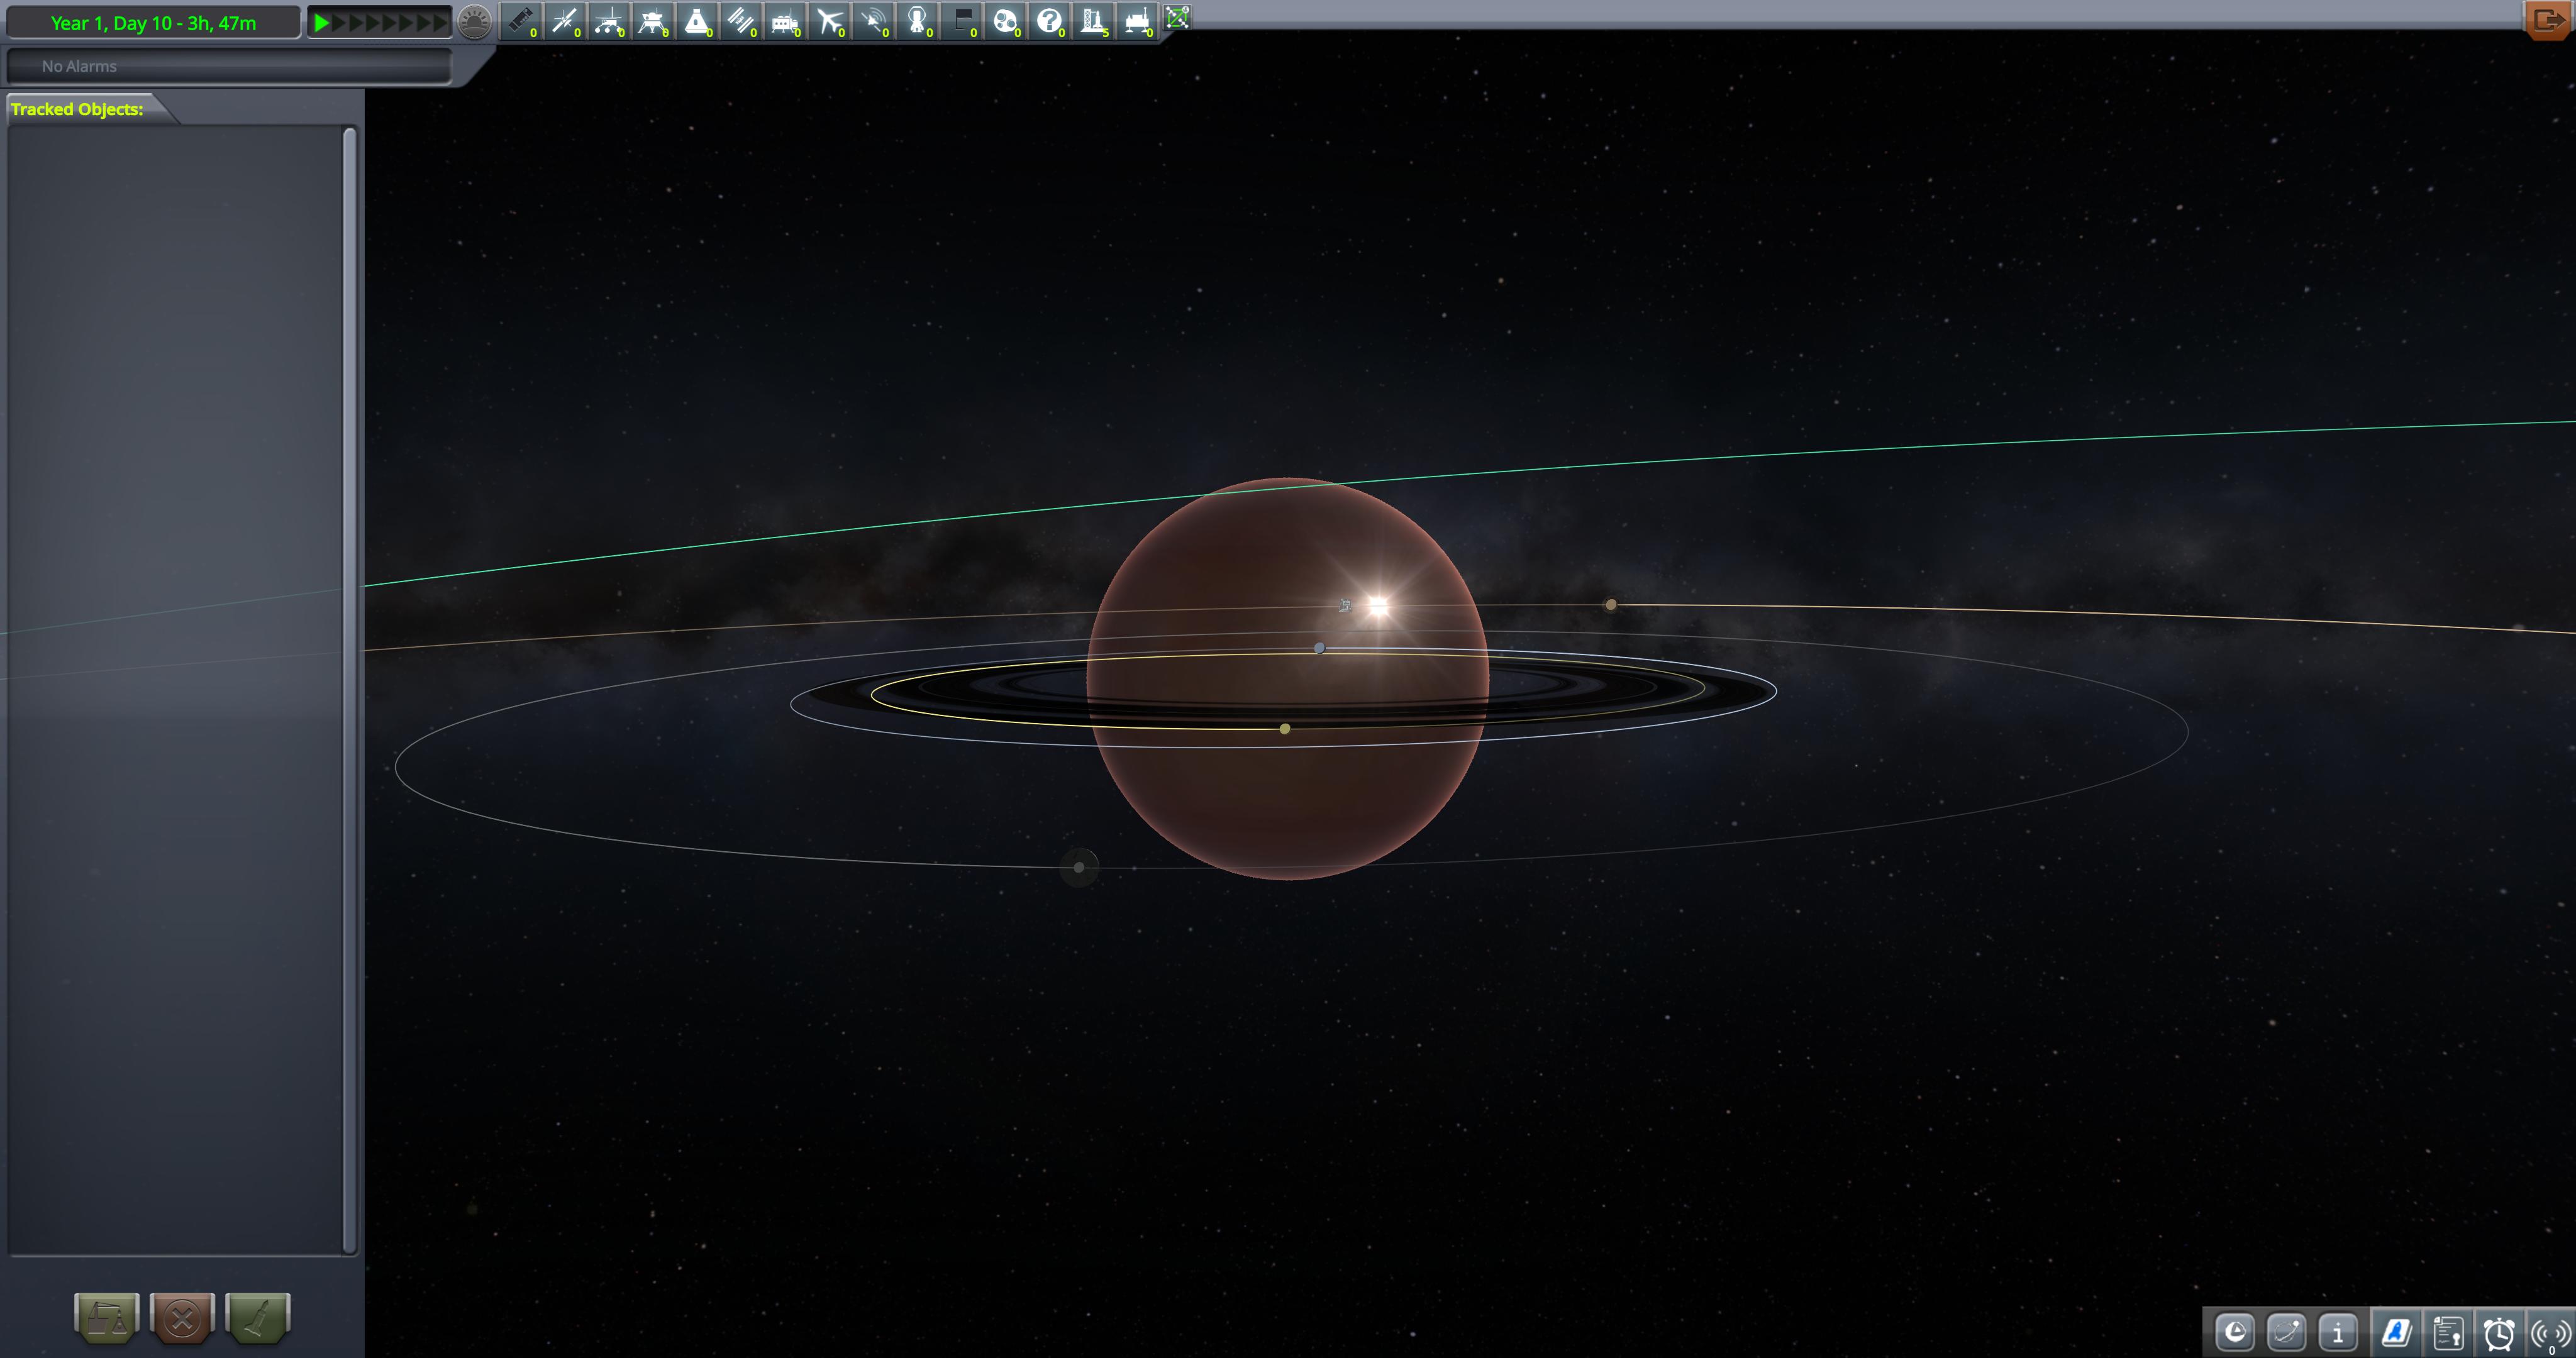2576x1358 pixels.
Task: Filter tracked objects to show probes
Action: pyautogui.click(x=567, y=21)
